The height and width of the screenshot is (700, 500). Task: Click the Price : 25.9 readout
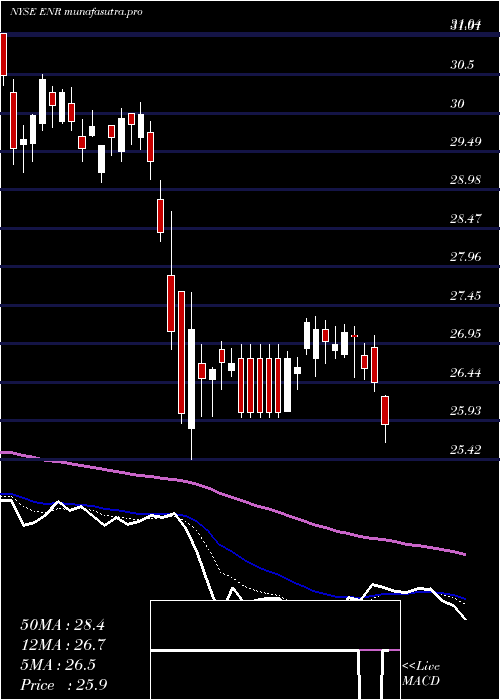pyautogui.click(x=63, y=685)
